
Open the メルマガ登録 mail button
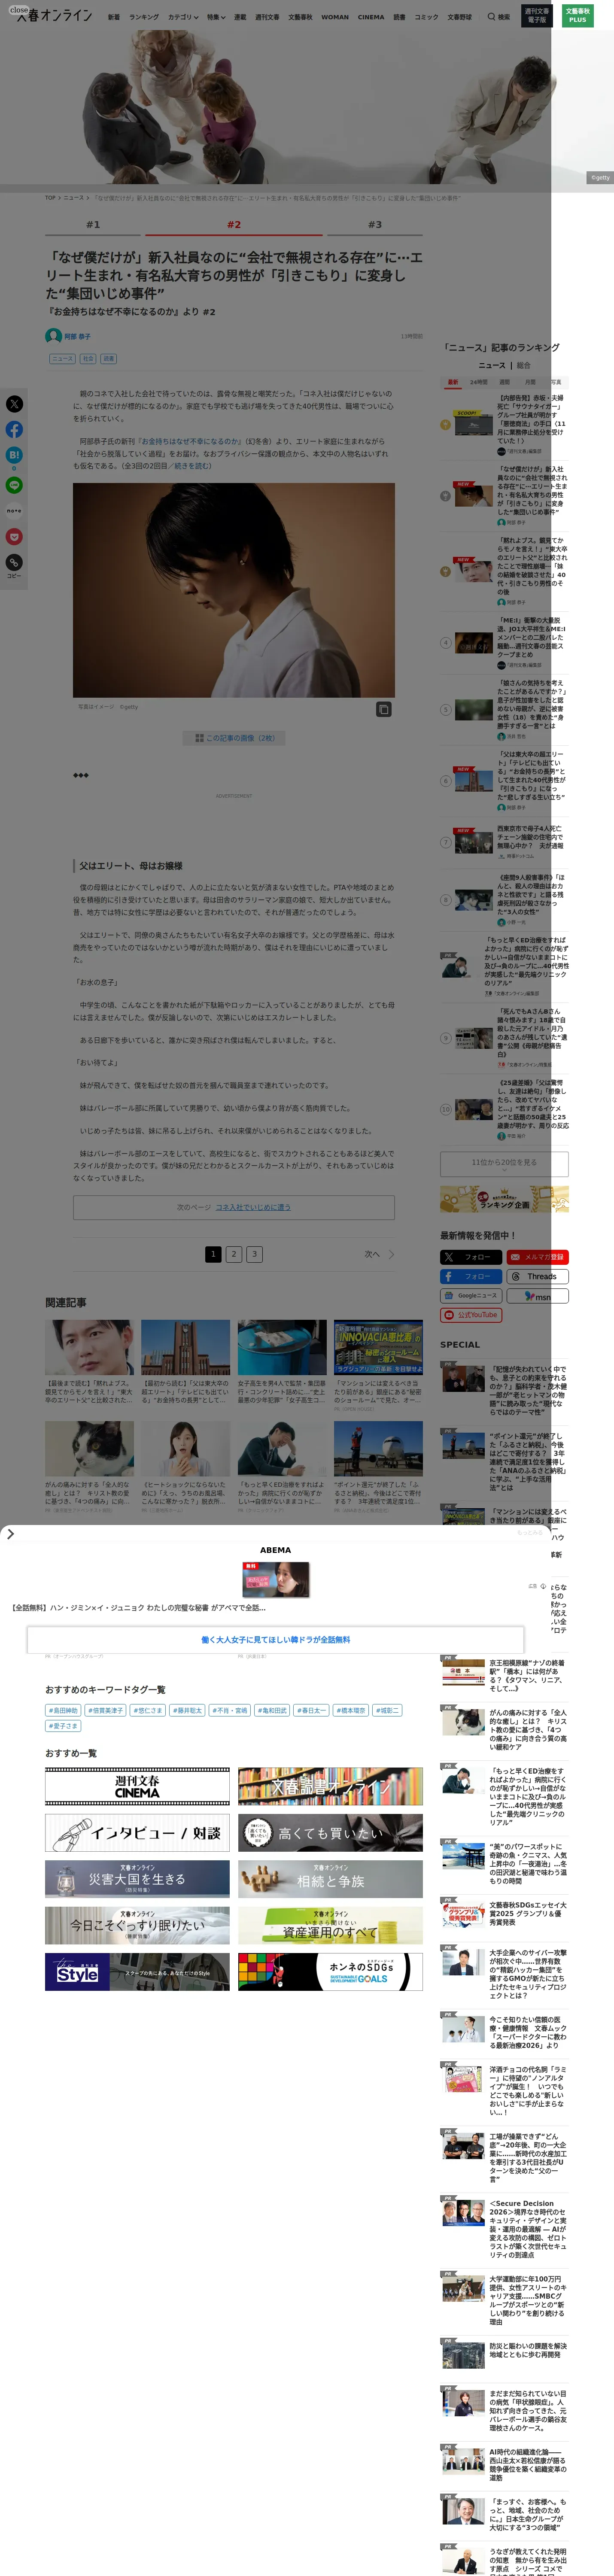click(537, 1257)
